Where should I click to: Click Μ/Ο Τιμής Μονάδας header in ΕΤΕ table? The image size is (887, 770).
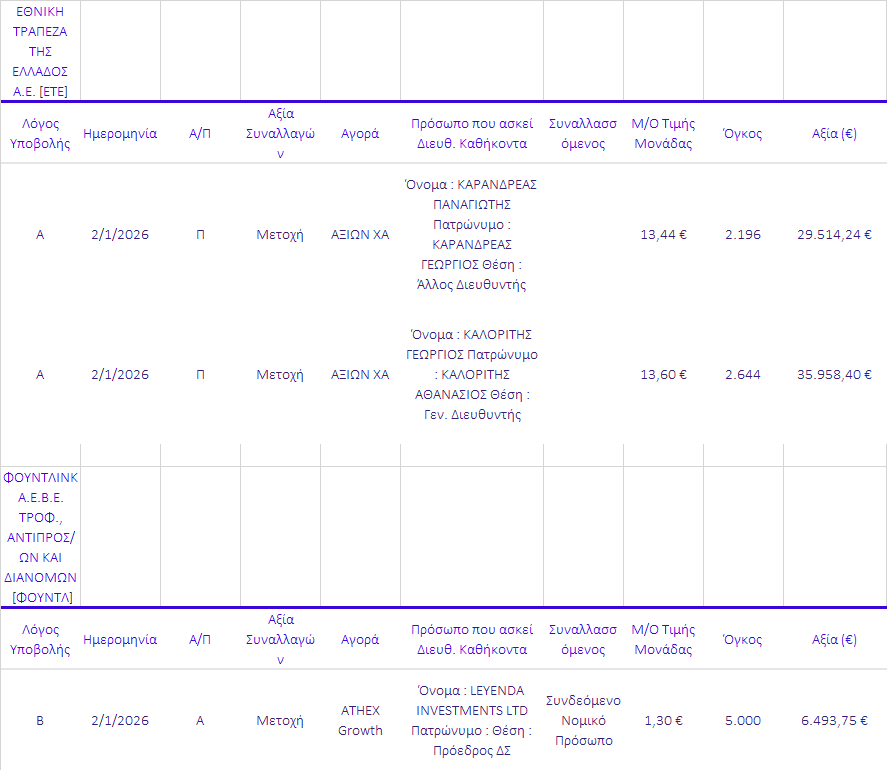click(664, 134)
